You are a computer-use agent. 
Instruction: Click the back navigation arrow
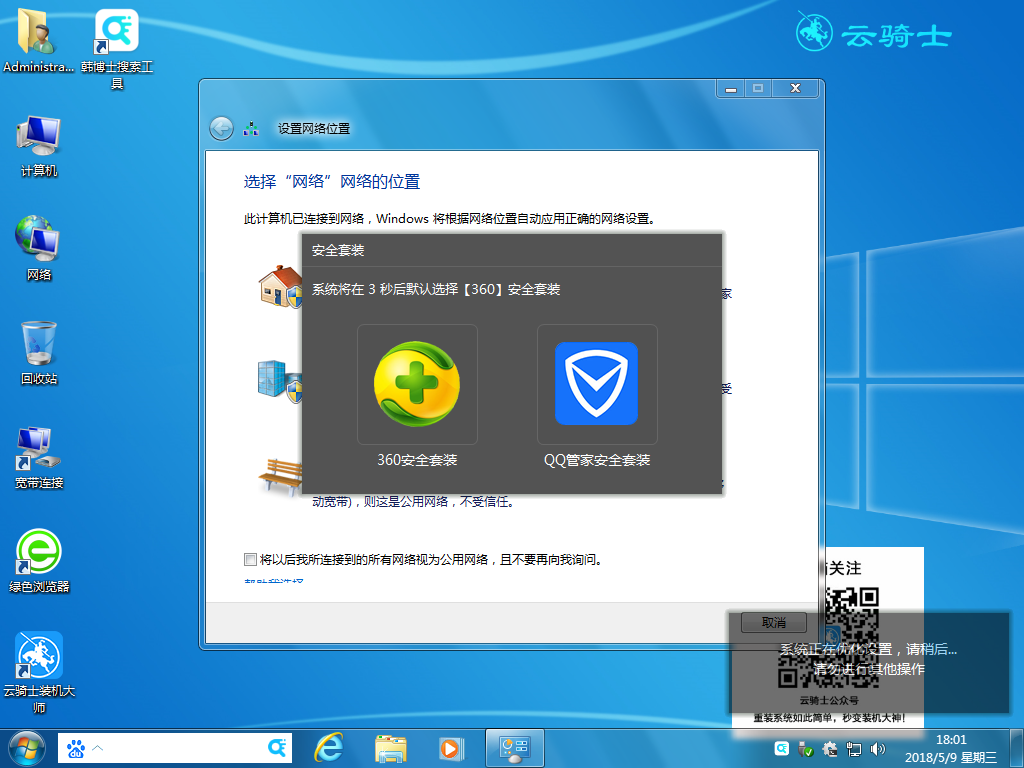[x=221, y=127]
